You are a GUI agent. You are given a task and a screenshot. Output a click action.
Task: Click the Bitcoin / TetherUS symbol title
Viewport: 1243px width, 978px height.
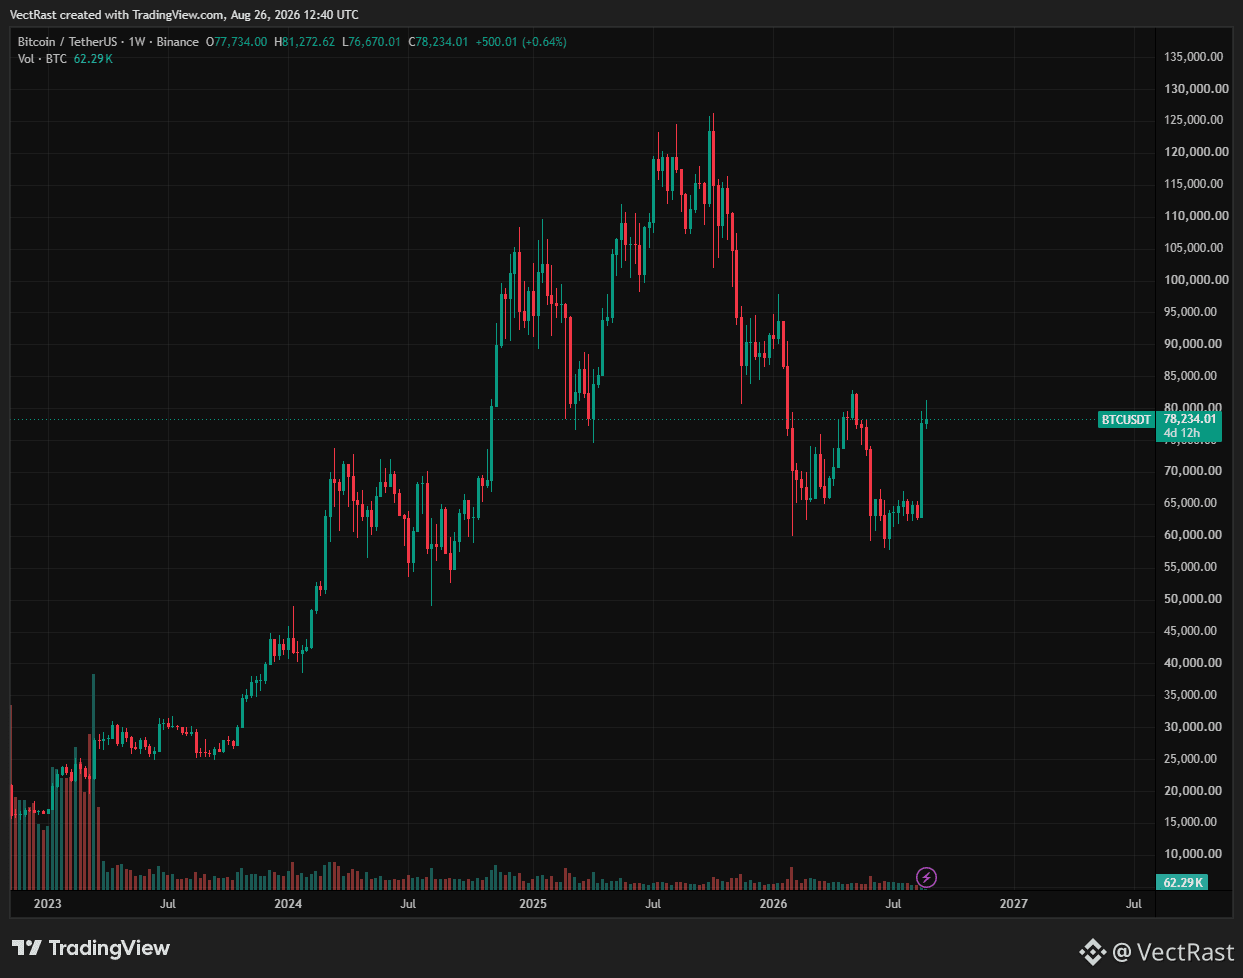click(69, 42)
